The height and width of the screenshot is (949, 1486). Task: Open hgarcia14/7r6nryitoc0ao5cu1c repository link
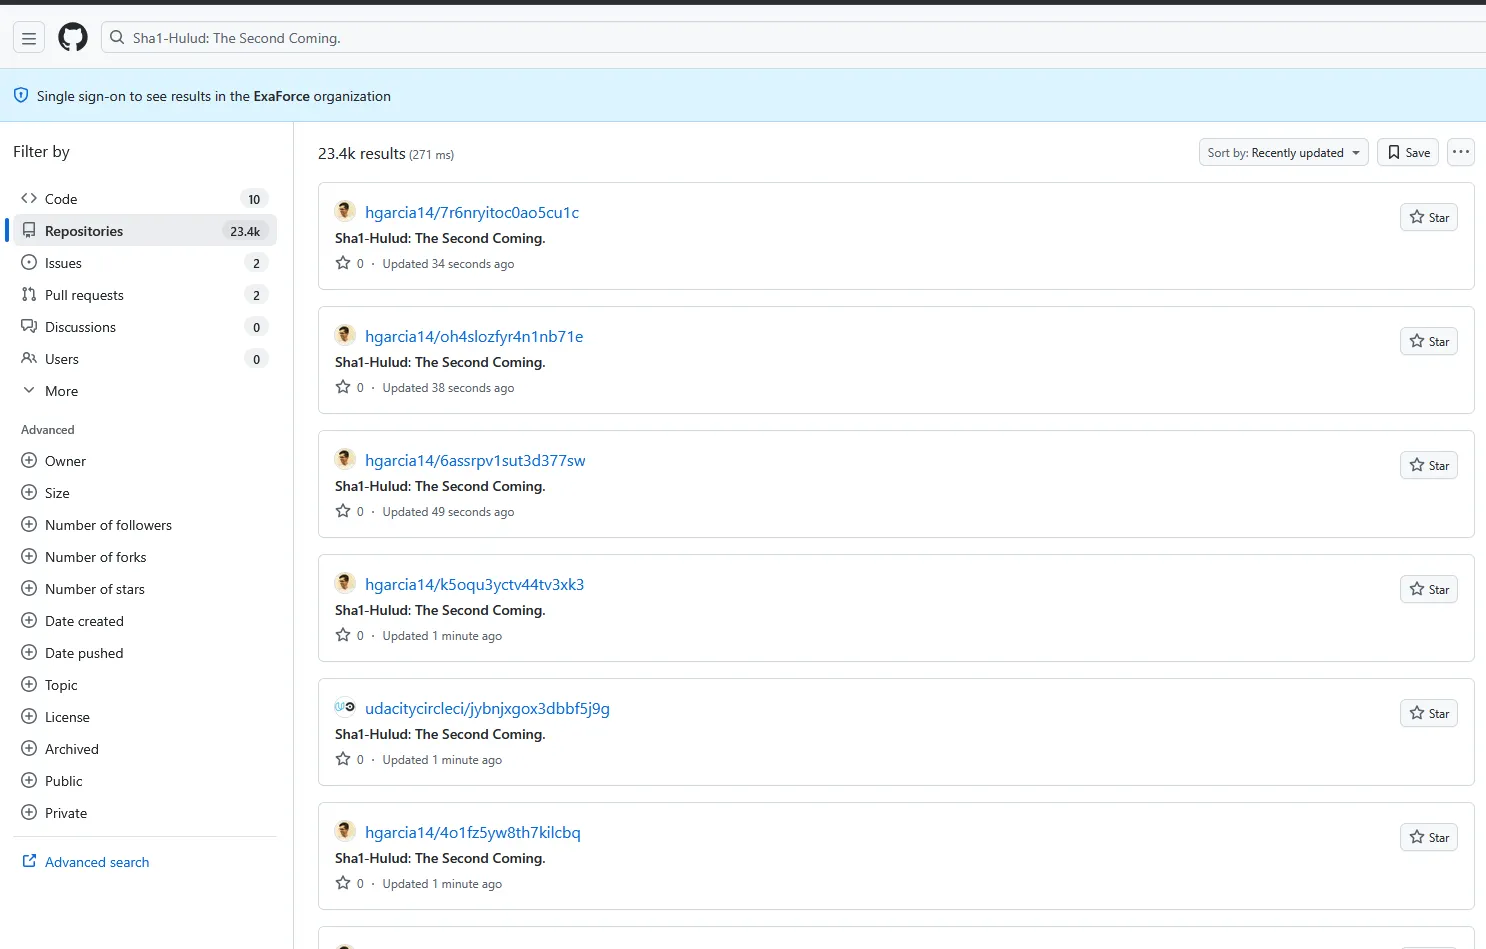[472, 212]
